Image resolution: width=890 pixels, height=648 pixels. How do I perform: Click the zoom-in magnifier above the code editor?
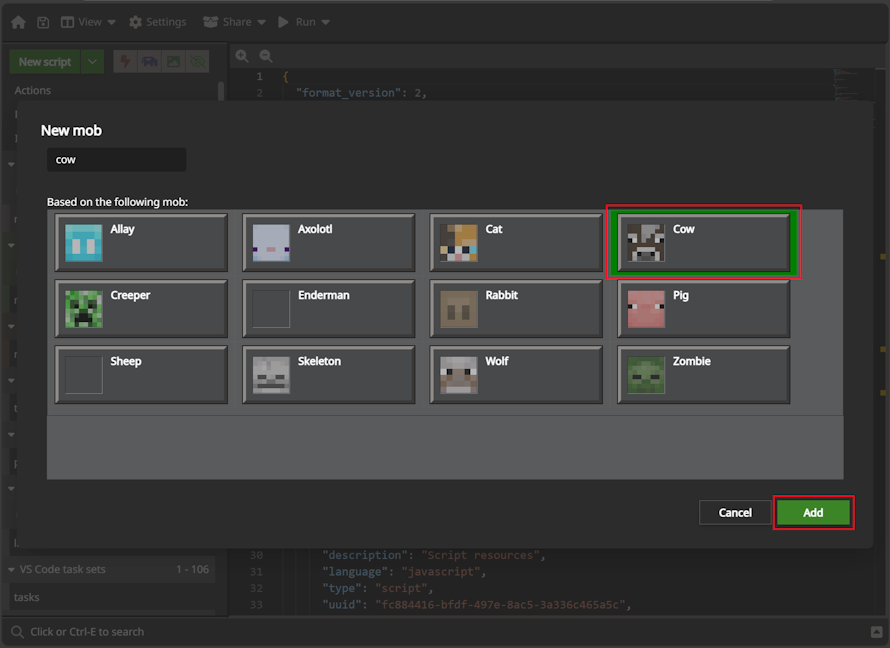click(241, 56)
